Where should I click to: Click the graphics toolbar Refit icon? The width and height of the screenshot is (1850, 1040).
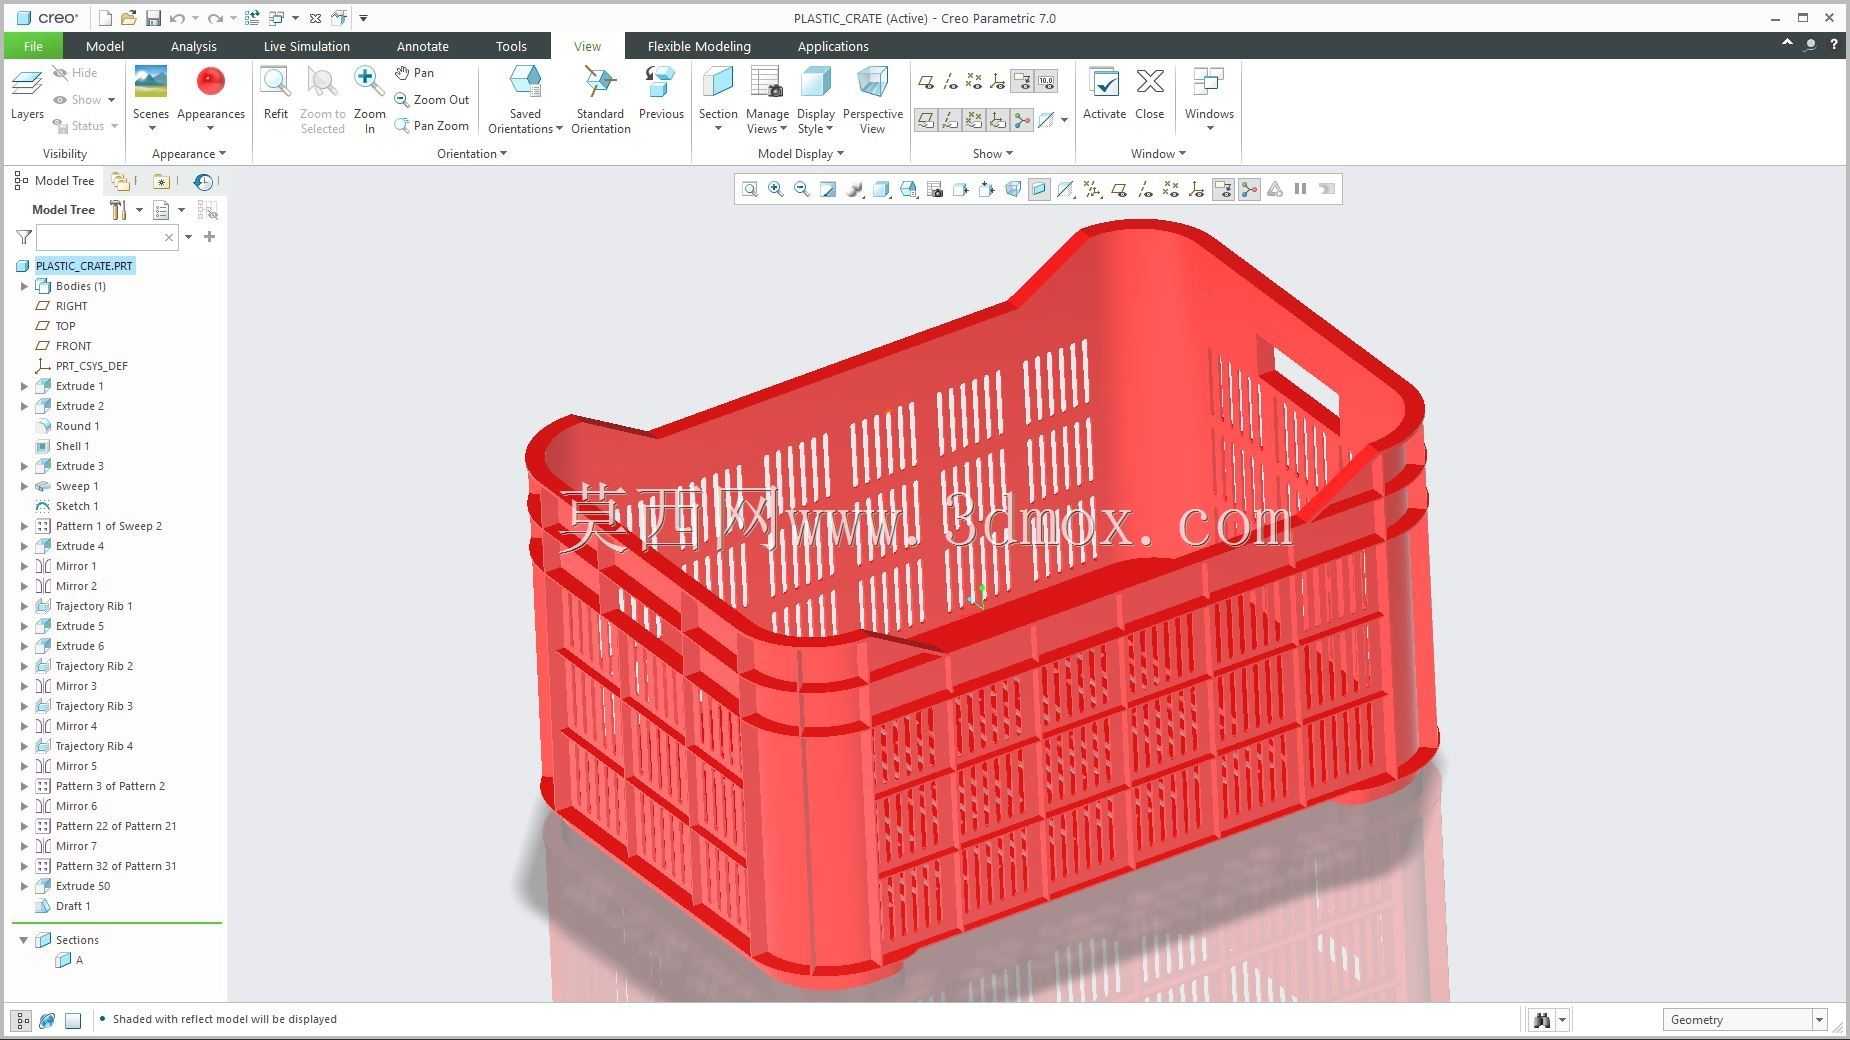[x=749, y=189]
